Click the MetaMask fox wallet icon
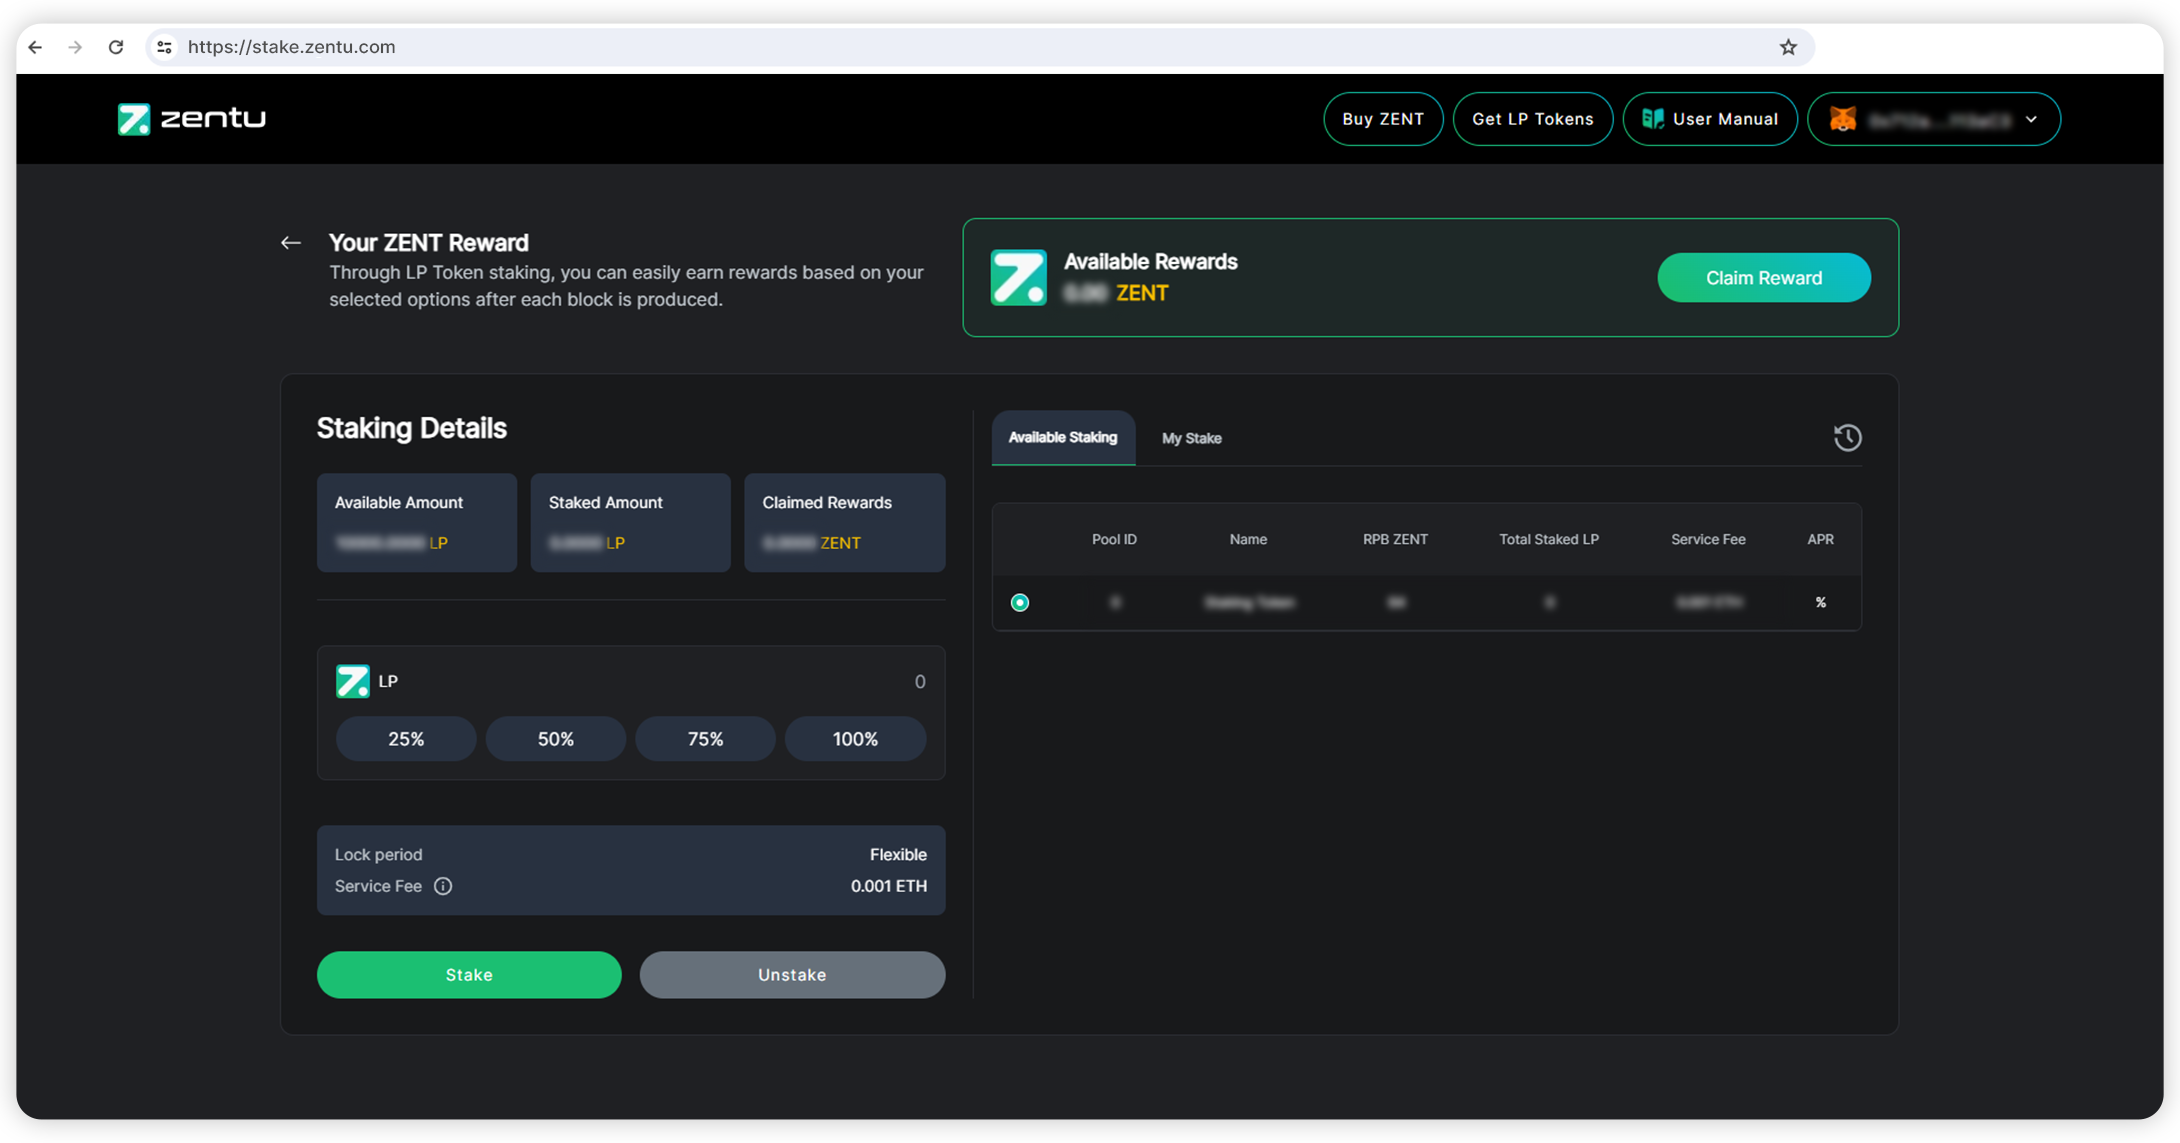The height and width of the screenshot is (1143, 2180). 1843,119
